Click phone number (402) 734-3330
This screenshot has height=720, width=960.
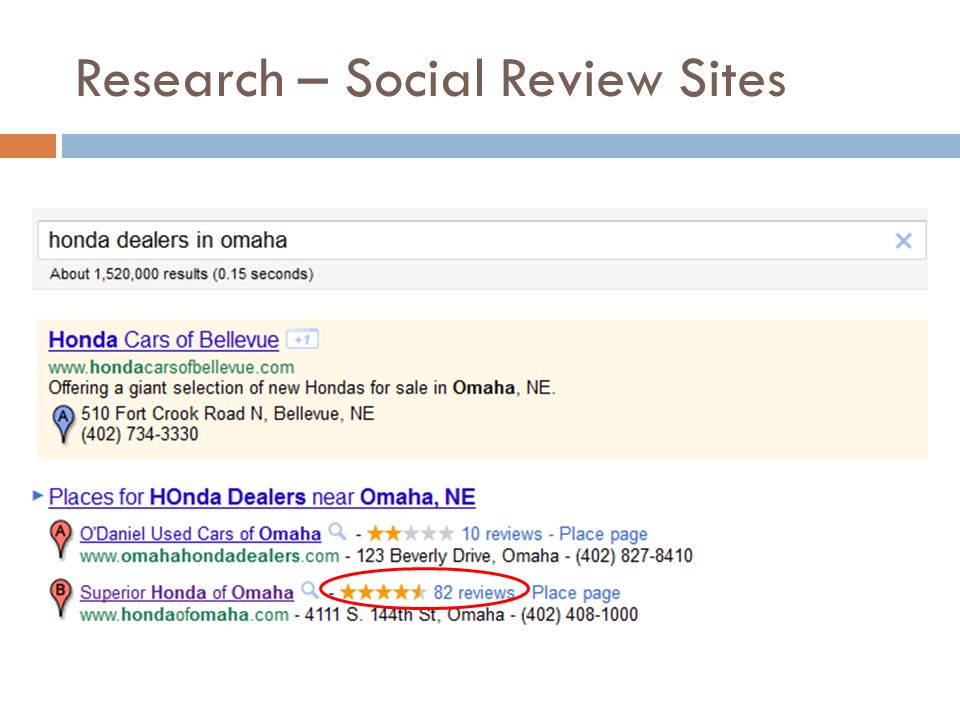pyautogui.click(x=140, y=434)
